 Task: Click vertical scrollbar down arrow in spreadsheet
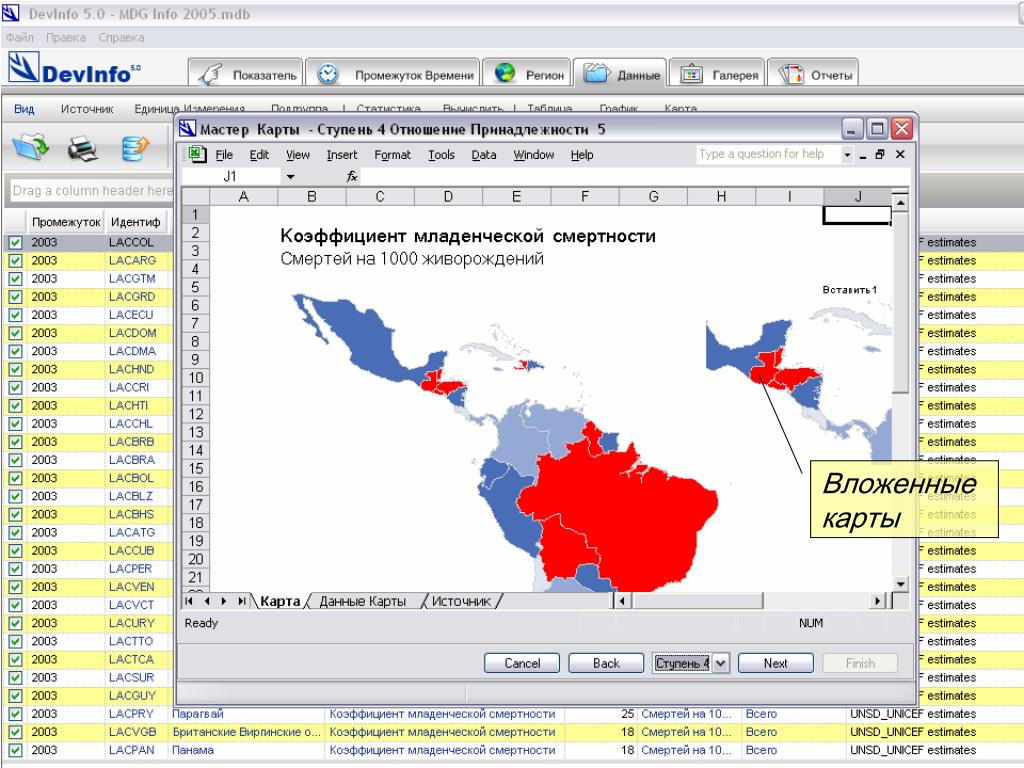point(901,584)
